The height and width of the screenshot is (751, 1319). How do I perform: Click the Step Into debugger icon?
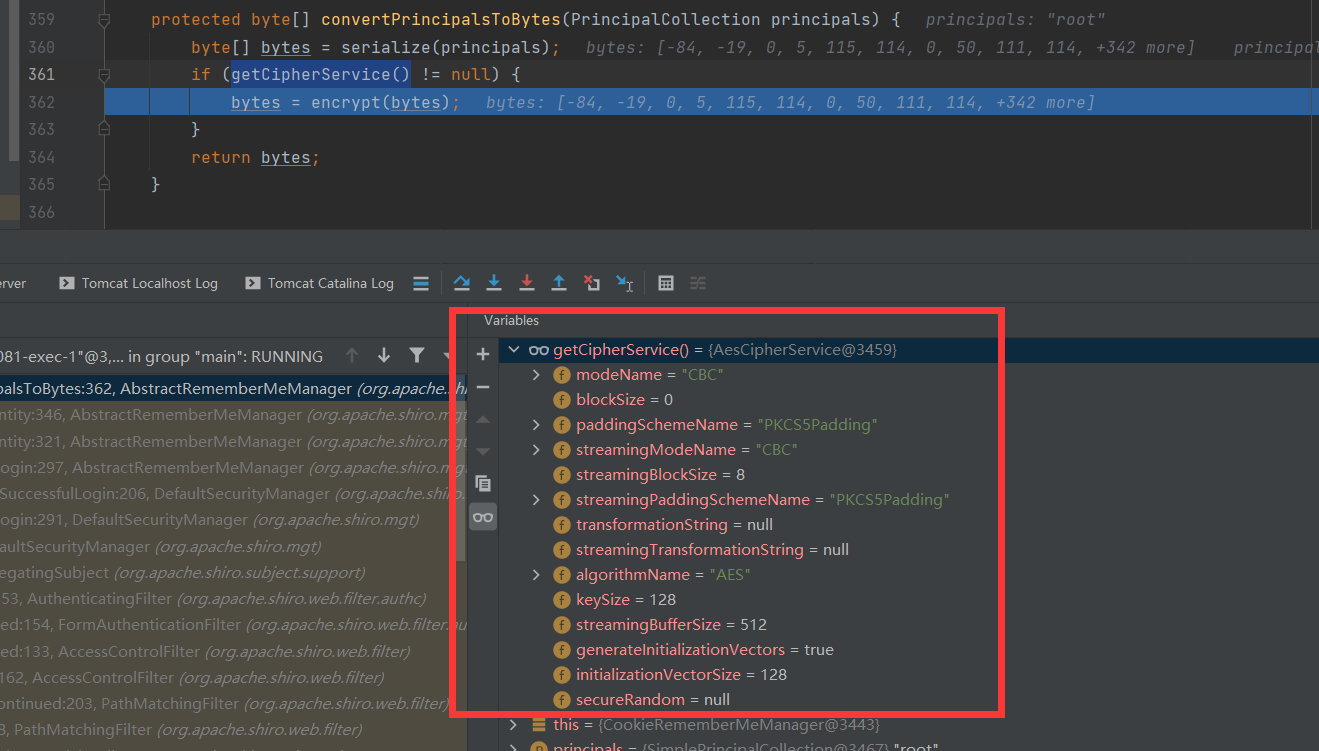[493, 284]
